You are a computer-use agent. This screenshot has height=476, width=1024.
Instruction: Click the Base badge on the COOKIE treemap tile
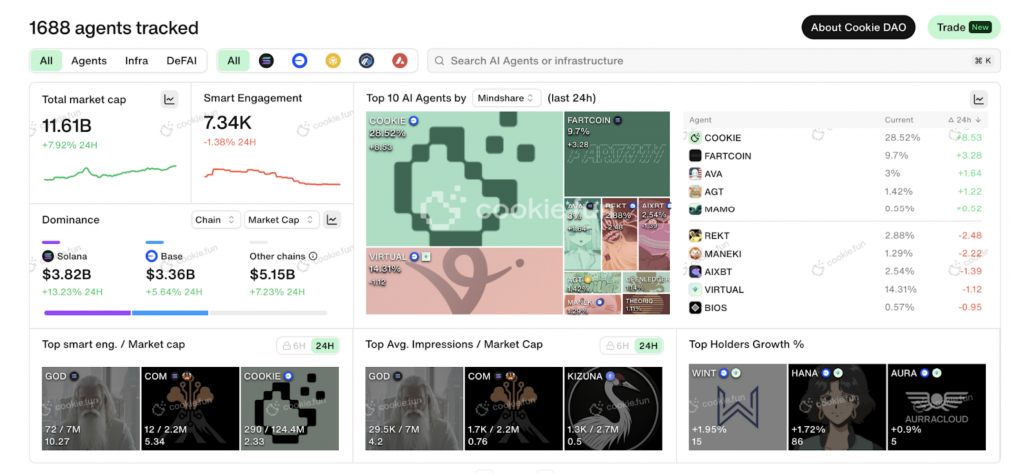tap(413, 121)
